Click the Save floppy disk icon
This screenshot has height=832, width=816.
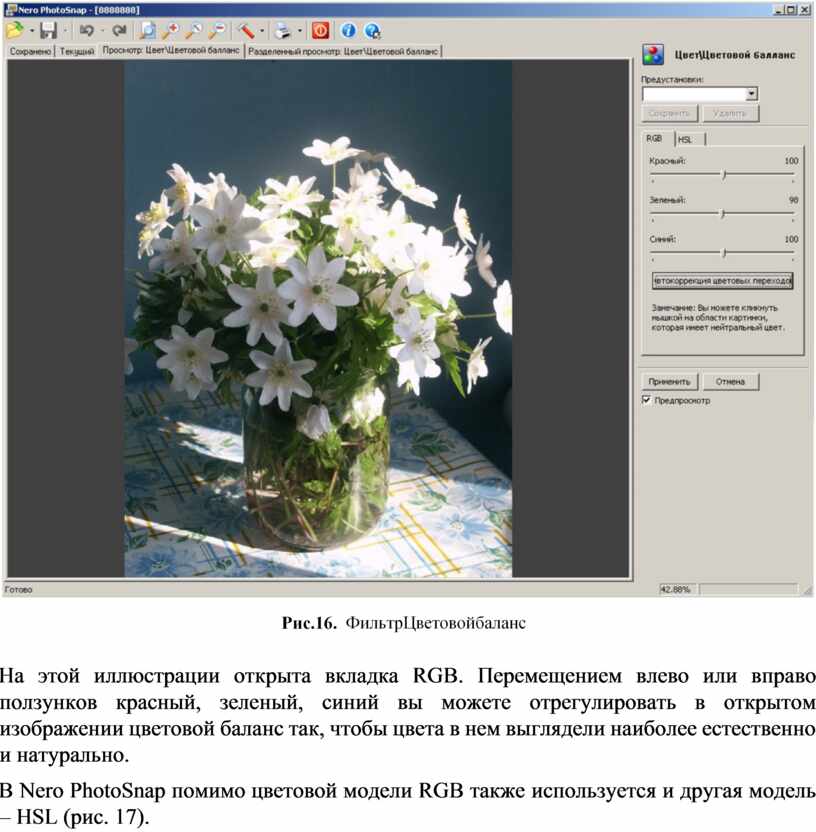[x=47, y=31]
